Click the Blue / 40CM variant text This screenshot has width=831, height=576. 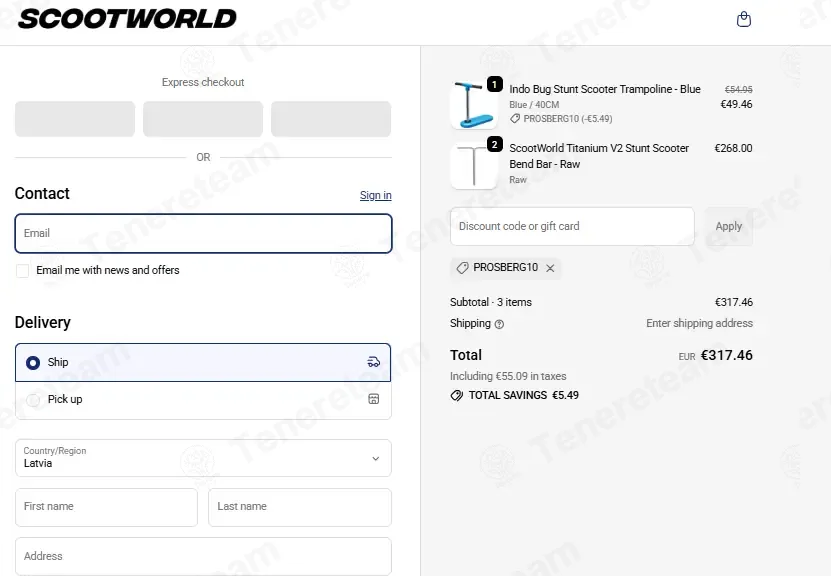534,105
